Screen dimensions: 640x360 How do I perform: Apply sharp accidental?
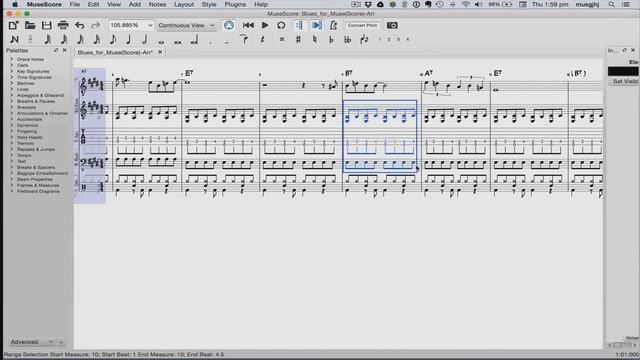click(x=298, y=40)
